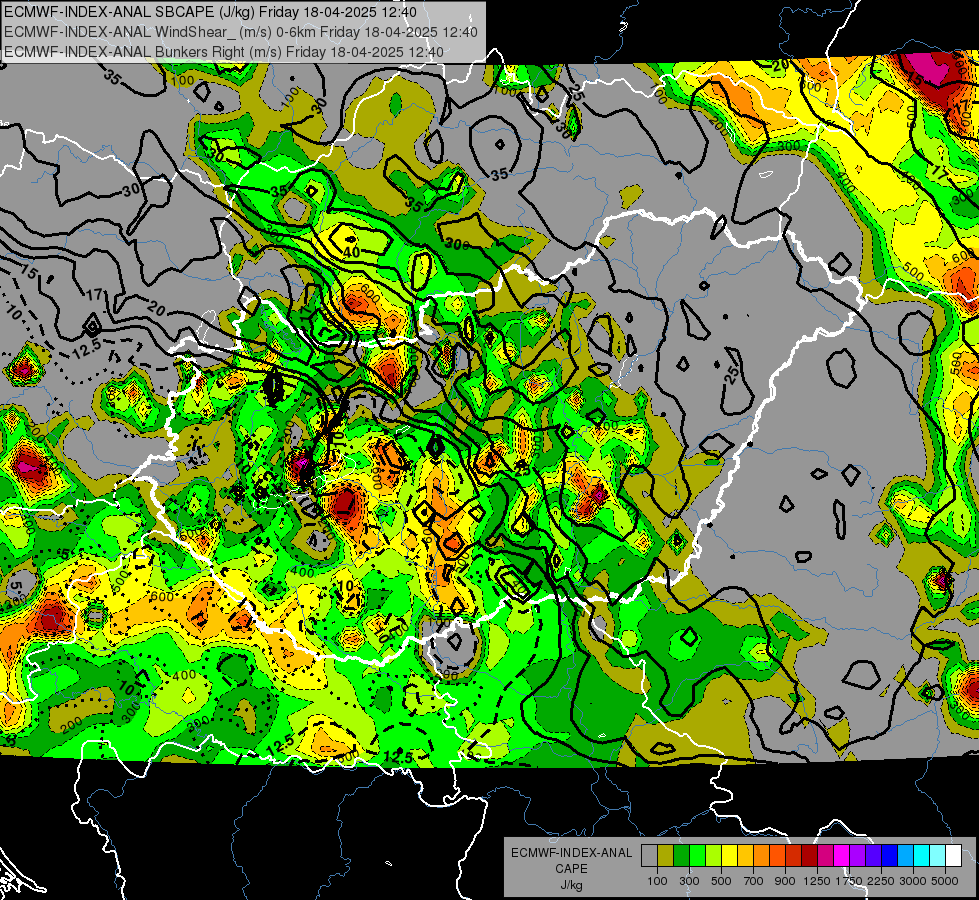Pick the violet purple legend swatch
The image size is (979, 900).
pos(857,856)
